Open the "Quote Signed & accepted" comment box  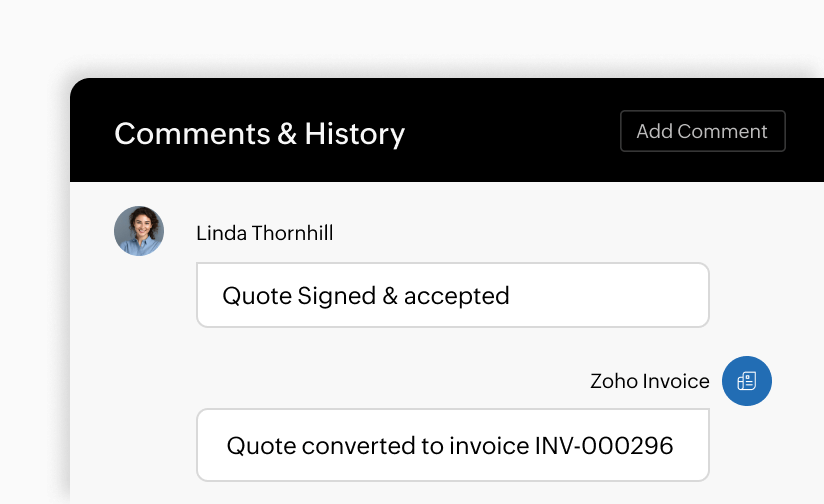point(452,295)
